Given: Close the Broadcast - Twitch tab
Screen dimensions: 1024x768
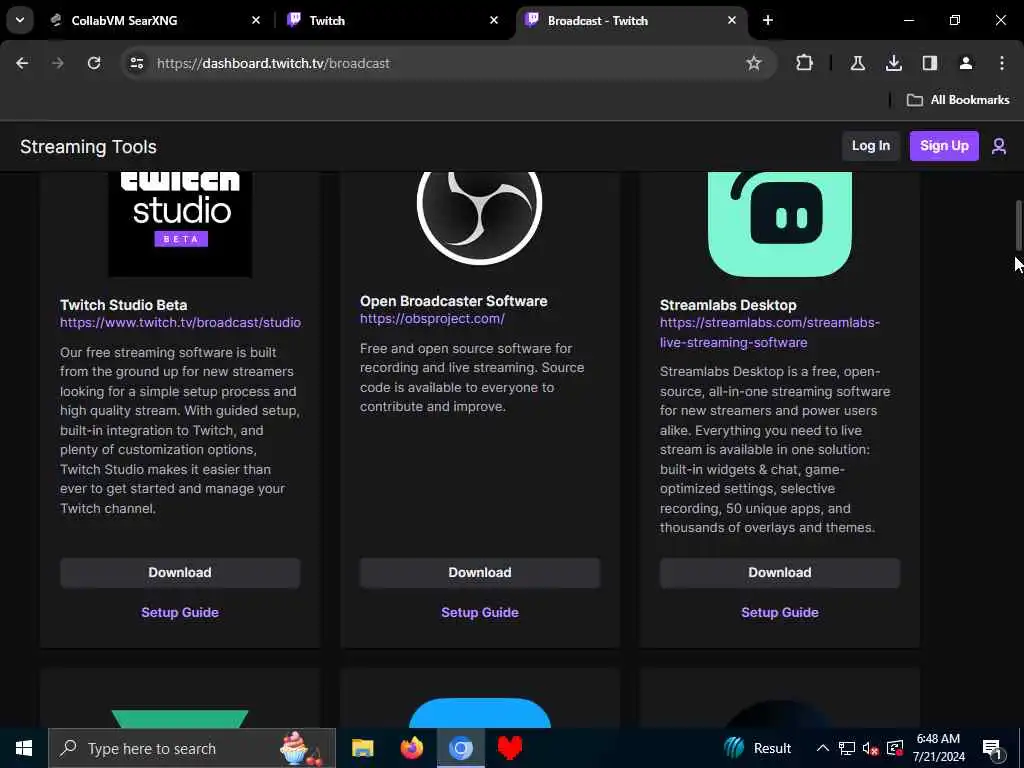Looking at the screenshot, I should (x=731, y=20).
